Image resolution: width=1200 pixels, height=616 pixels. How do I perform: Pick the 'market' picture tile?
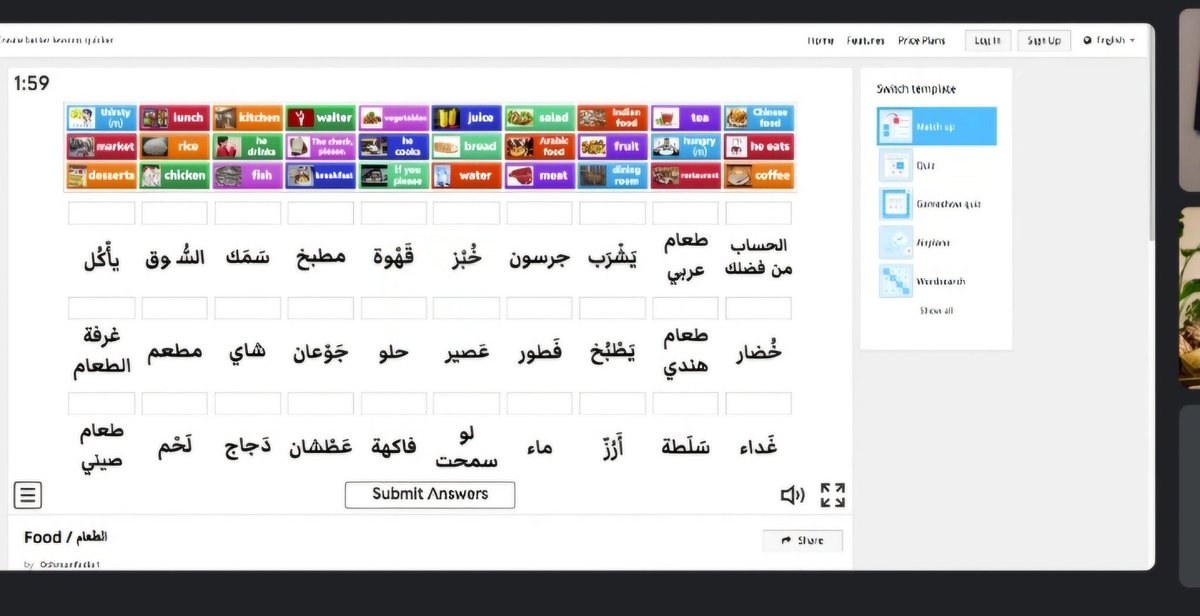click(101, 146)
